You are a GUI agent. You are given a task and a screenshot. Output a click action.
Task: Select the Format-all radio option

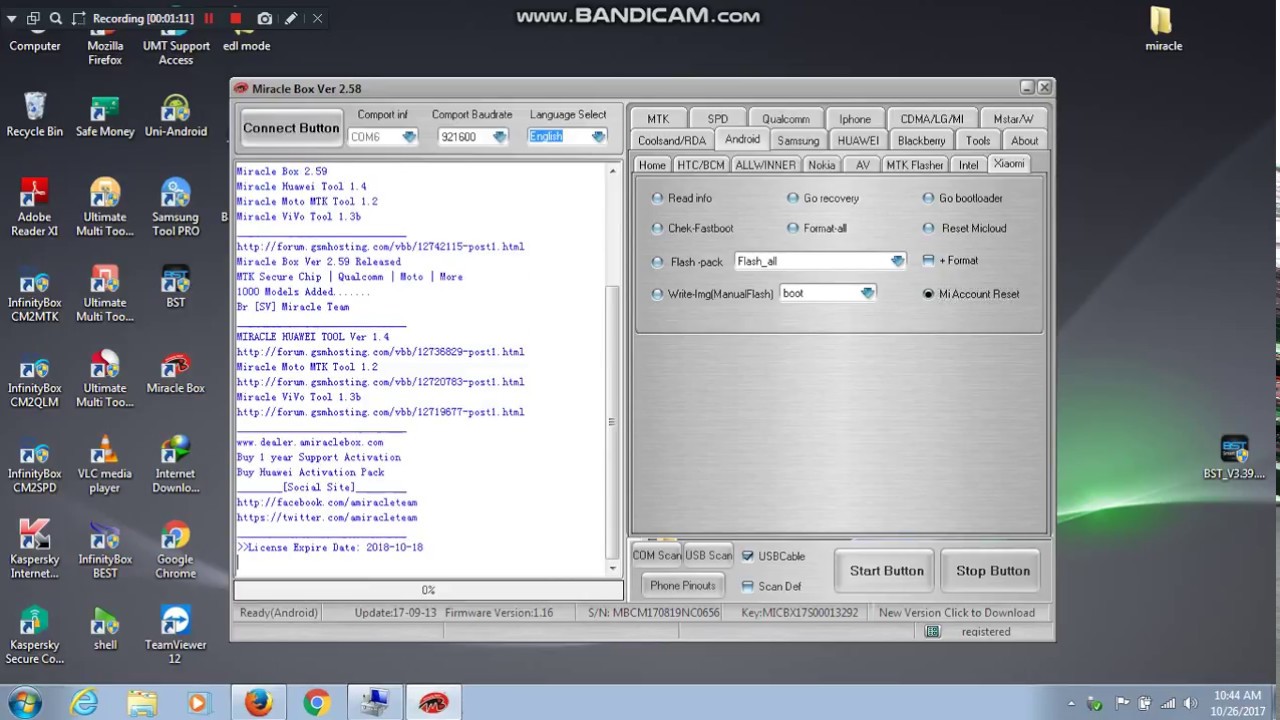tap(793, 228)
